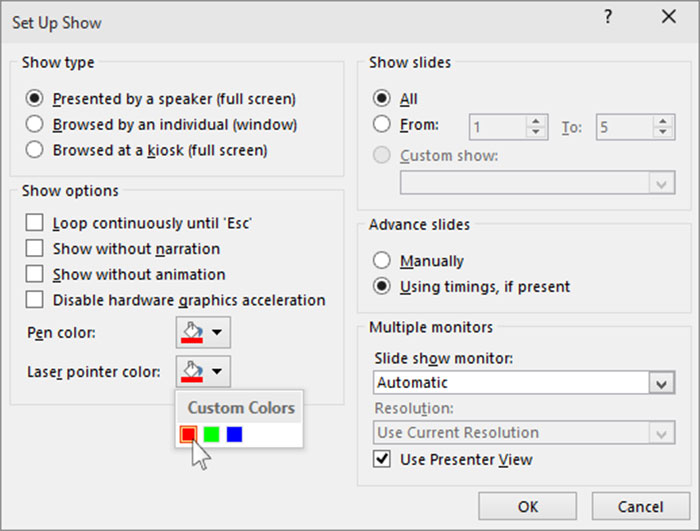Expand the Laser pointer color dropdown arrow

(217, 372)
